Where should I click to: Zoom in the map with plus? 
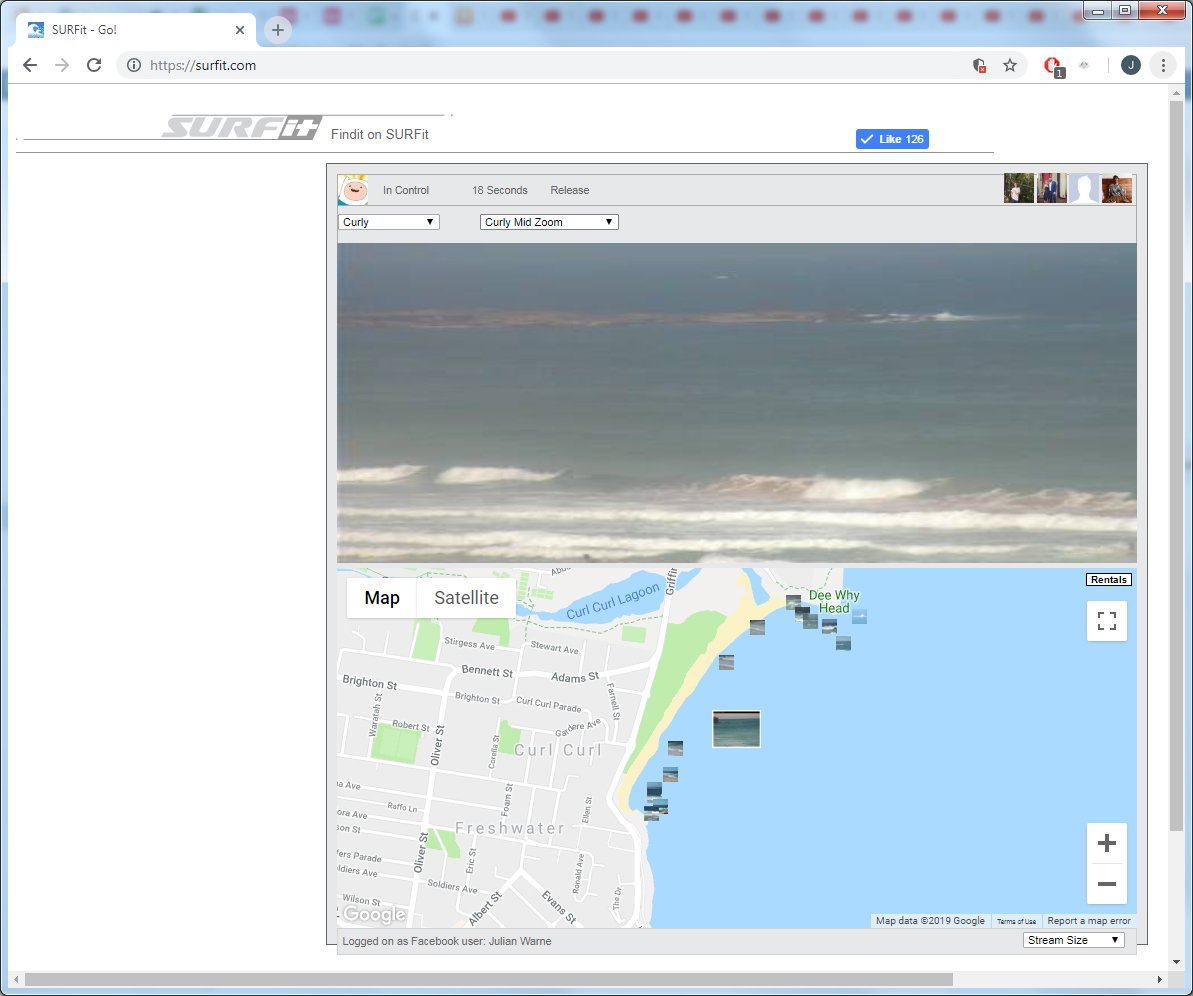pyautogui.click(x=1107, y=843)
